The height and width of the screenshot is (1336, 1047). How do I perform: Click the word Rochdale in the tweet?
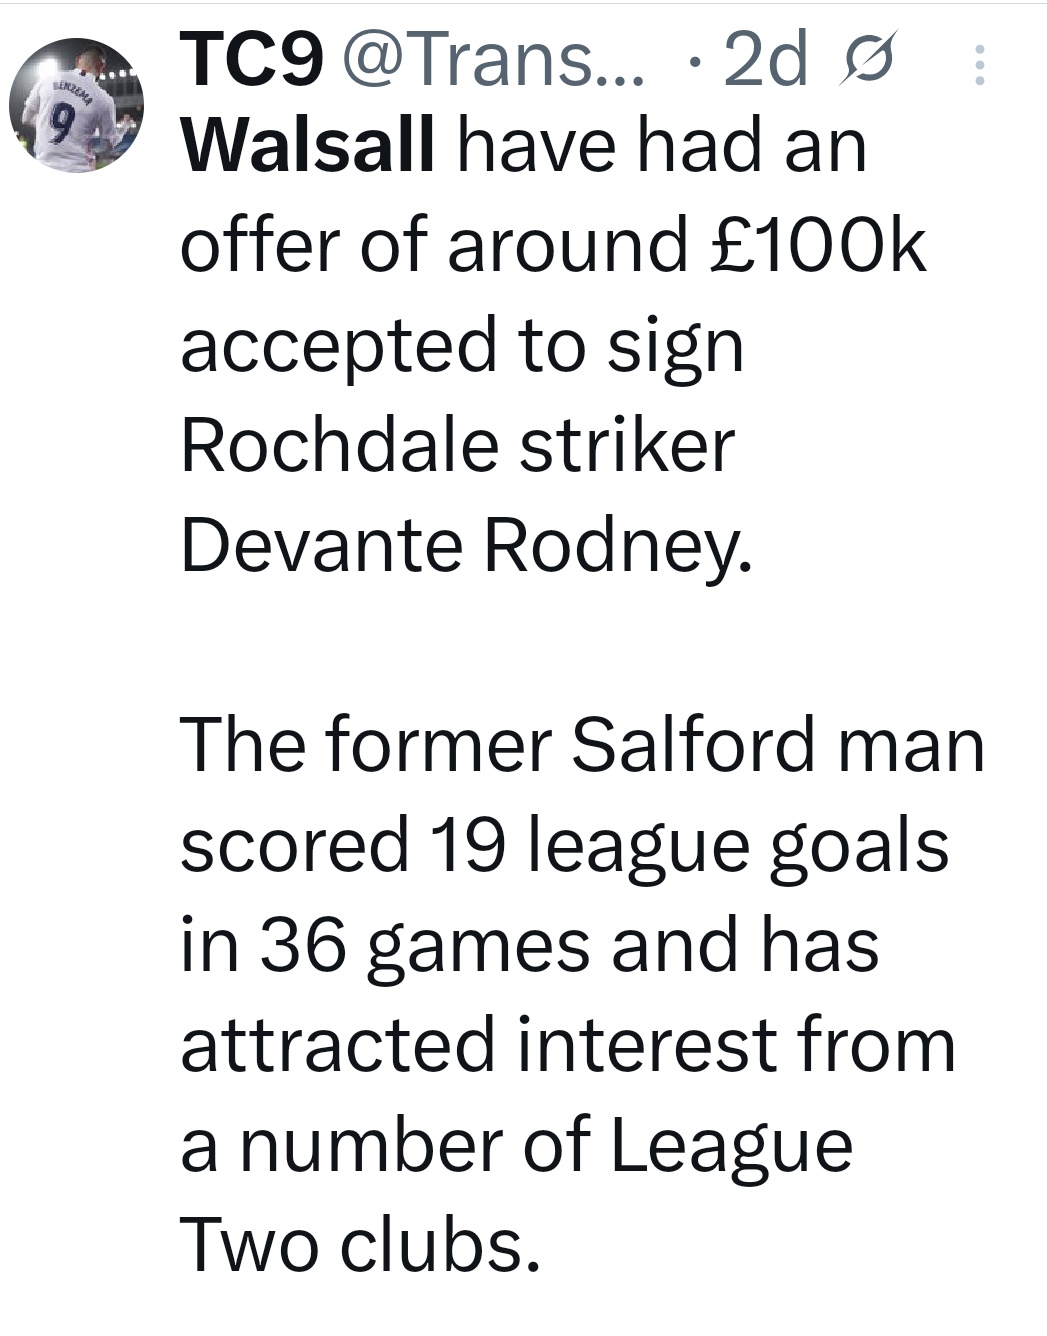pyautogui.click(x=339, y=446)
